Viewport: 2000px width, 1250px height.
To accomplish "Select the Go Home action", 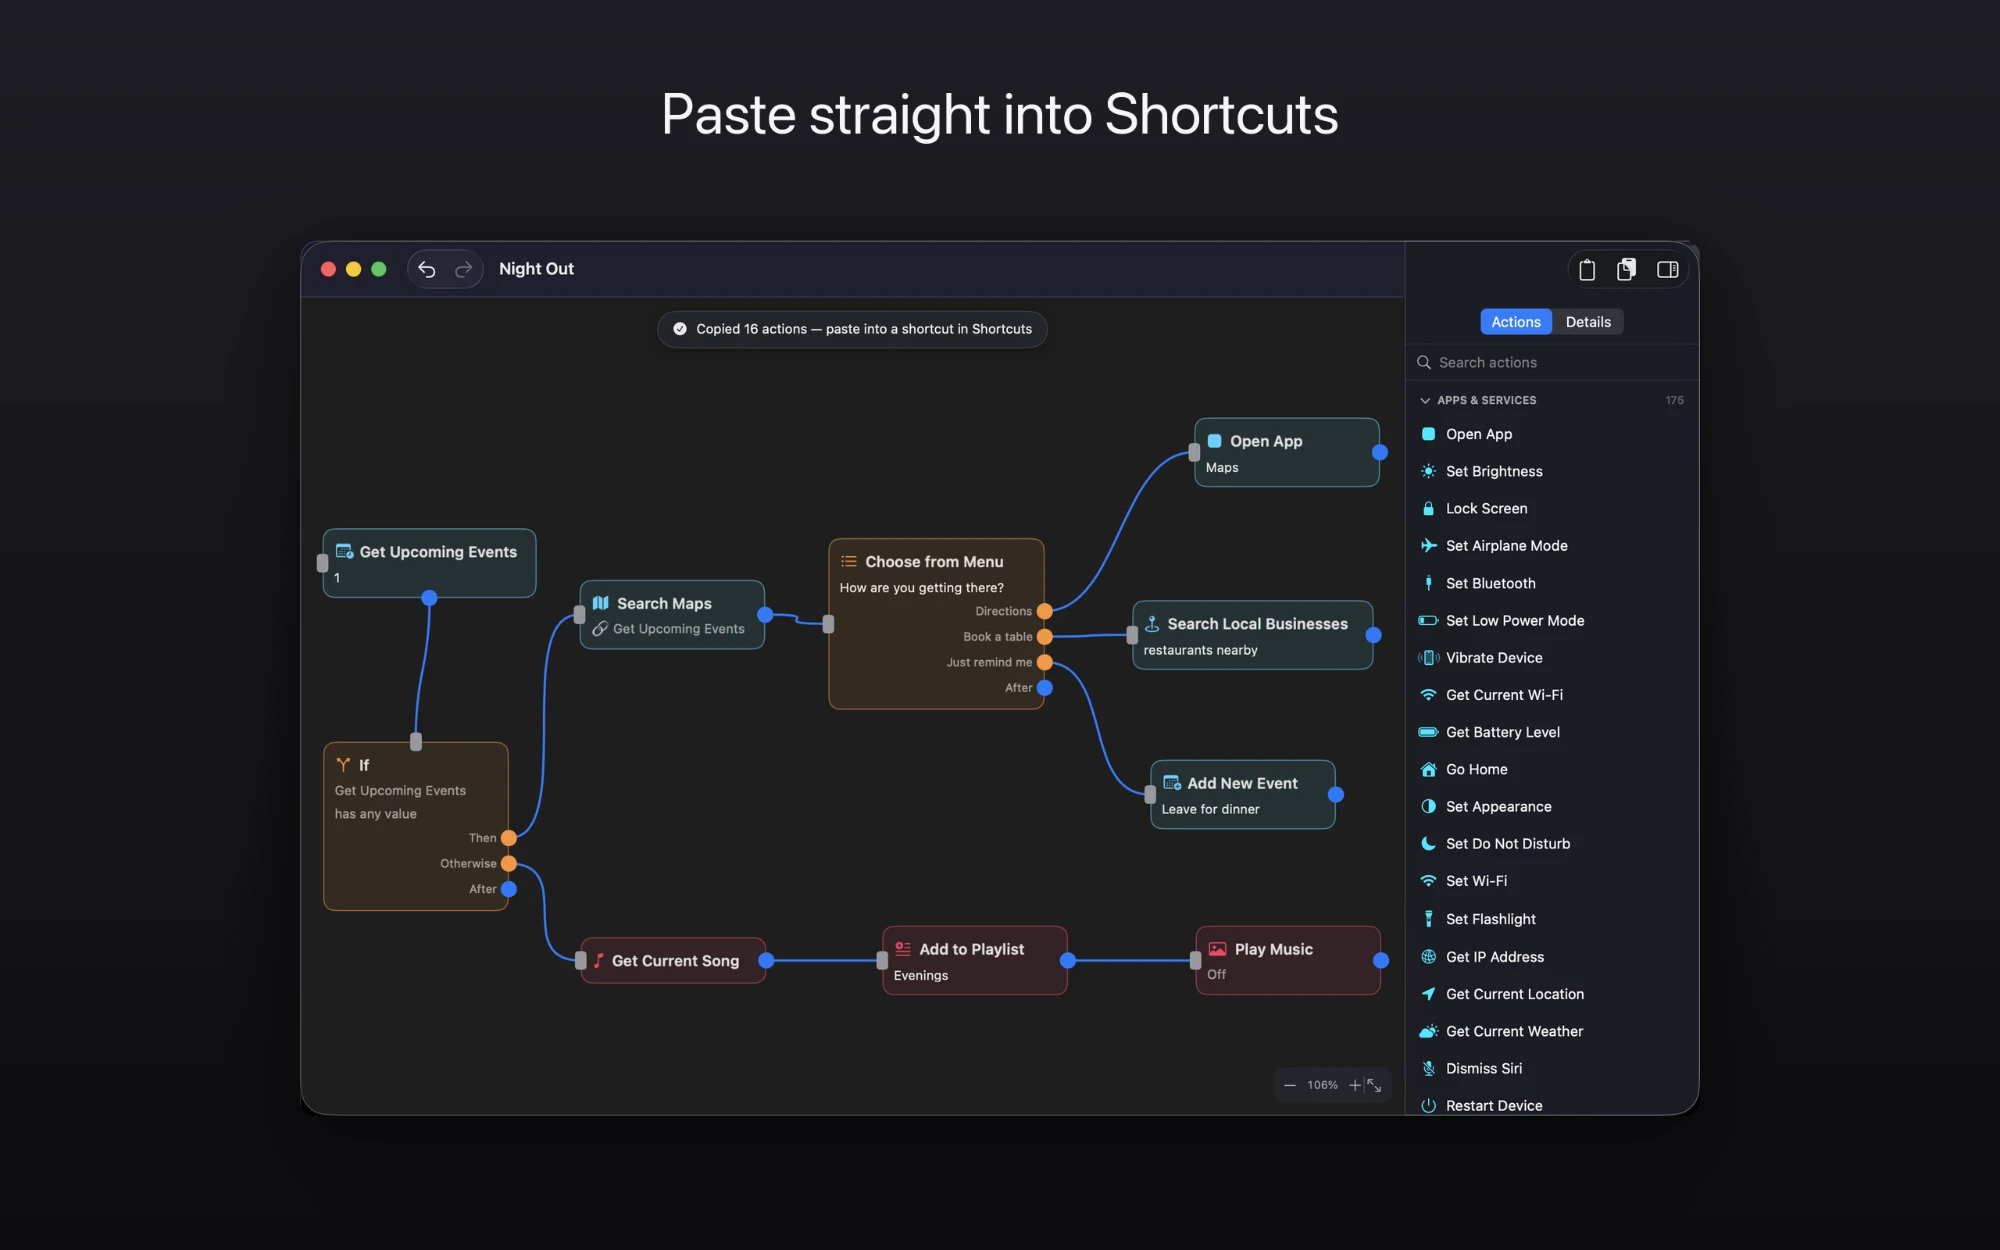I will [1552, 769].
